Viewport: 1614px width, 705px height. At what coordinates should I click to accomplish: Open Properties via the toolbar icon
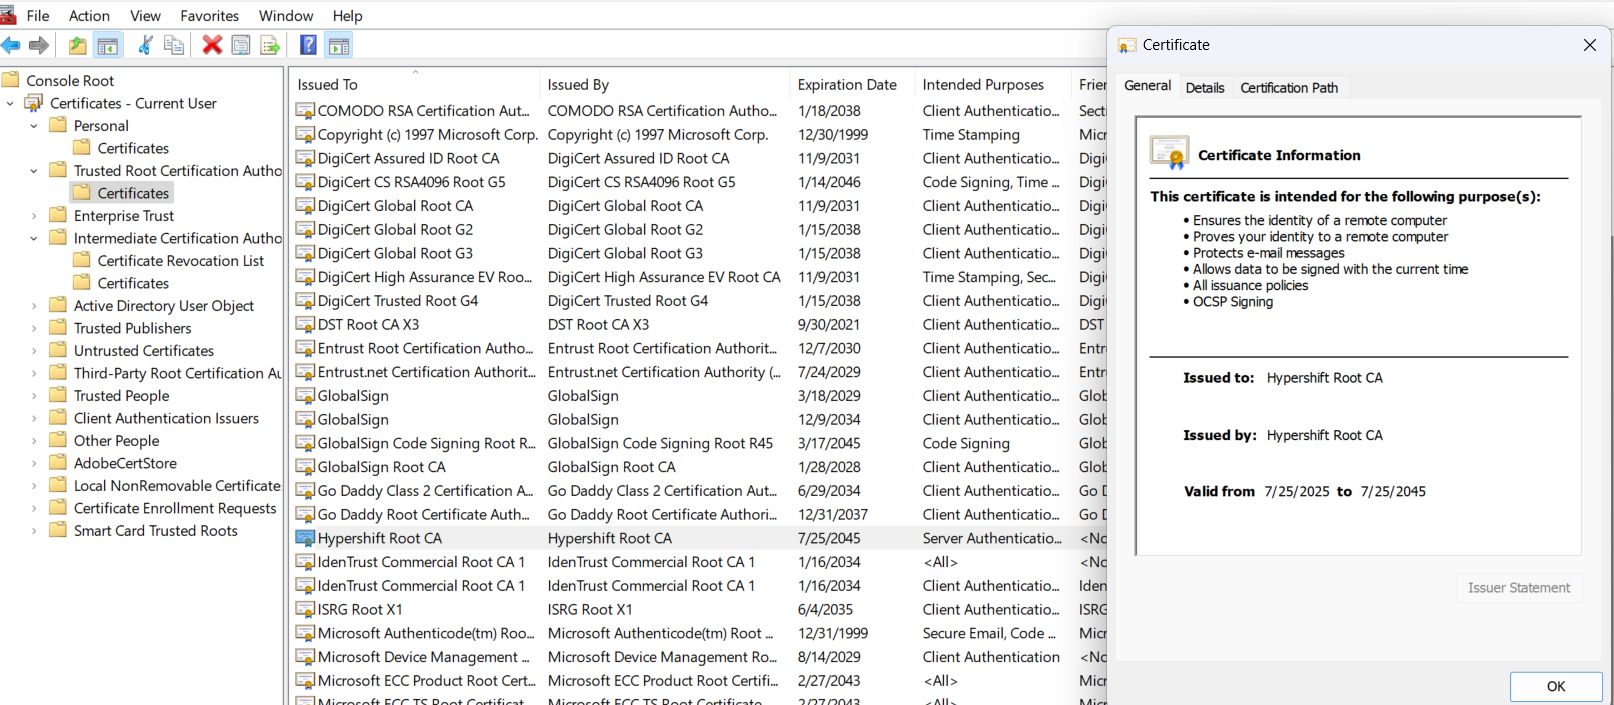pyautogui.click(x=241, y=45)
